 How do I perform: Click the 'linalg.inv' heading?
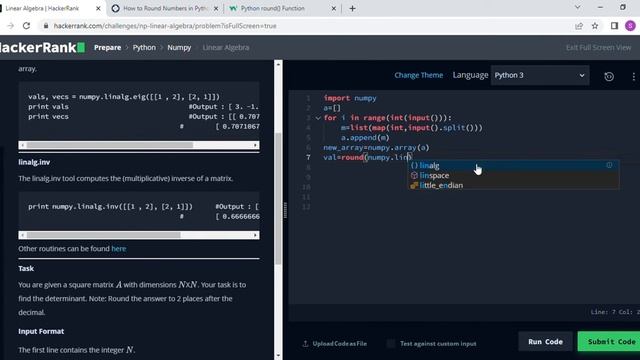[34, 162]
